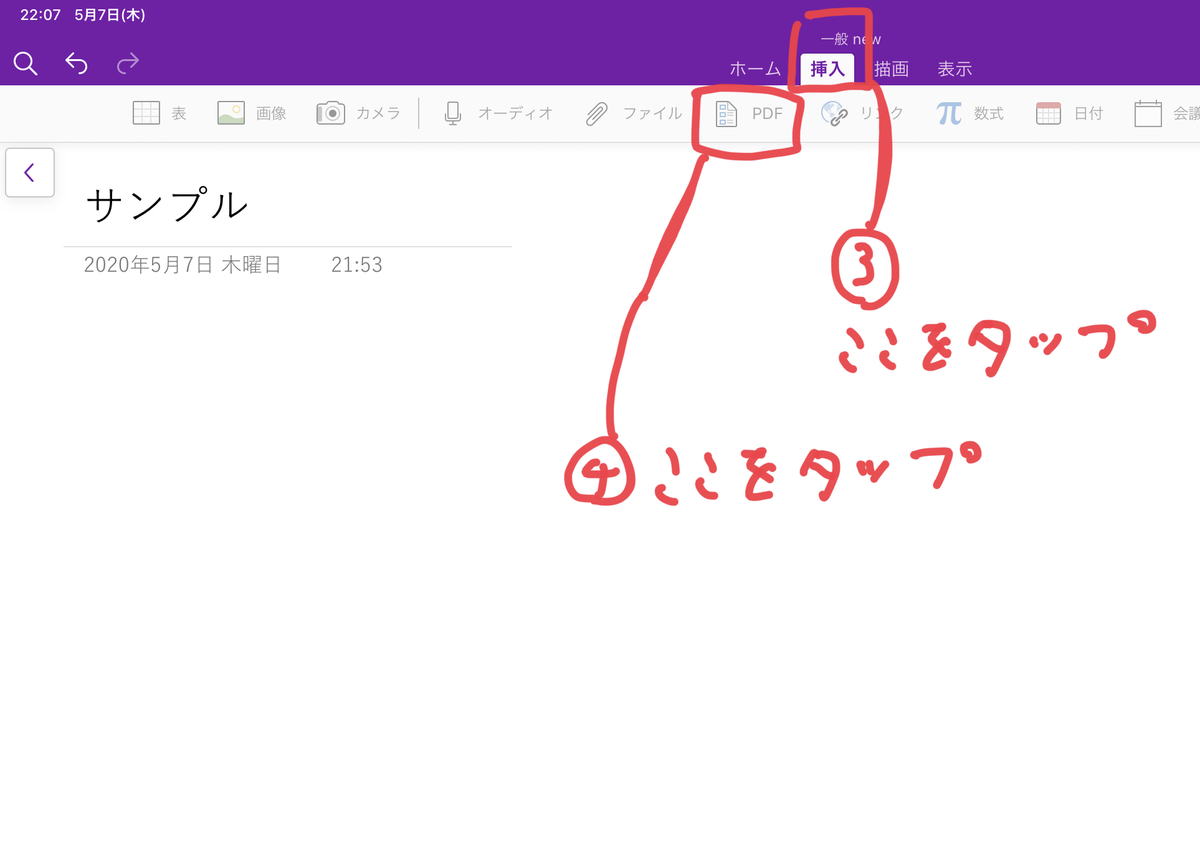The height and width of the screenshot is (856, 1200).
Task: Edit the page title サンプル
Action: 166,206
